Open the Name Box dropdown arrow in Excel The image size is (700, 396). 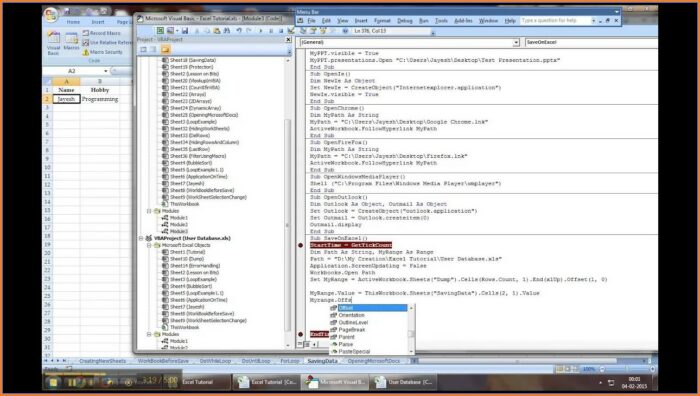pos(106,71)
